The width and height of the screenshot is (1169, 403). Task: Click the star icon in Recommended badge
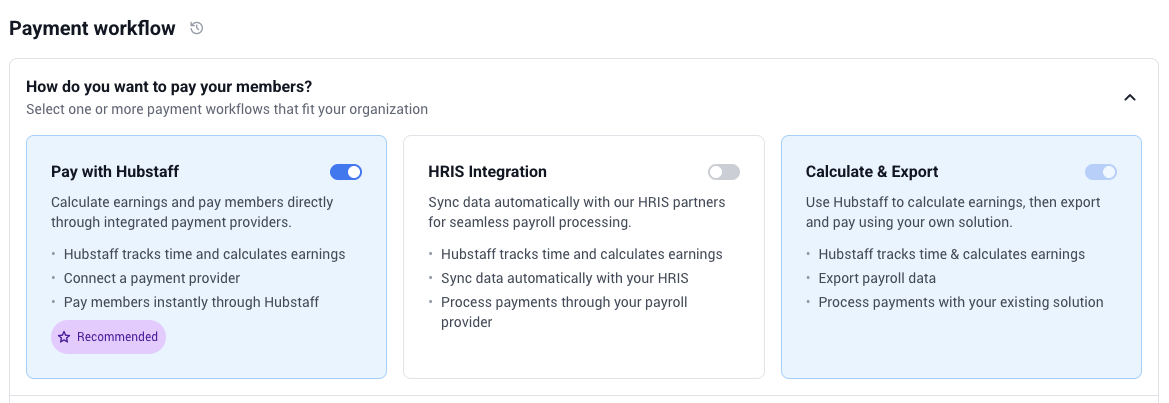click(64, 337)
